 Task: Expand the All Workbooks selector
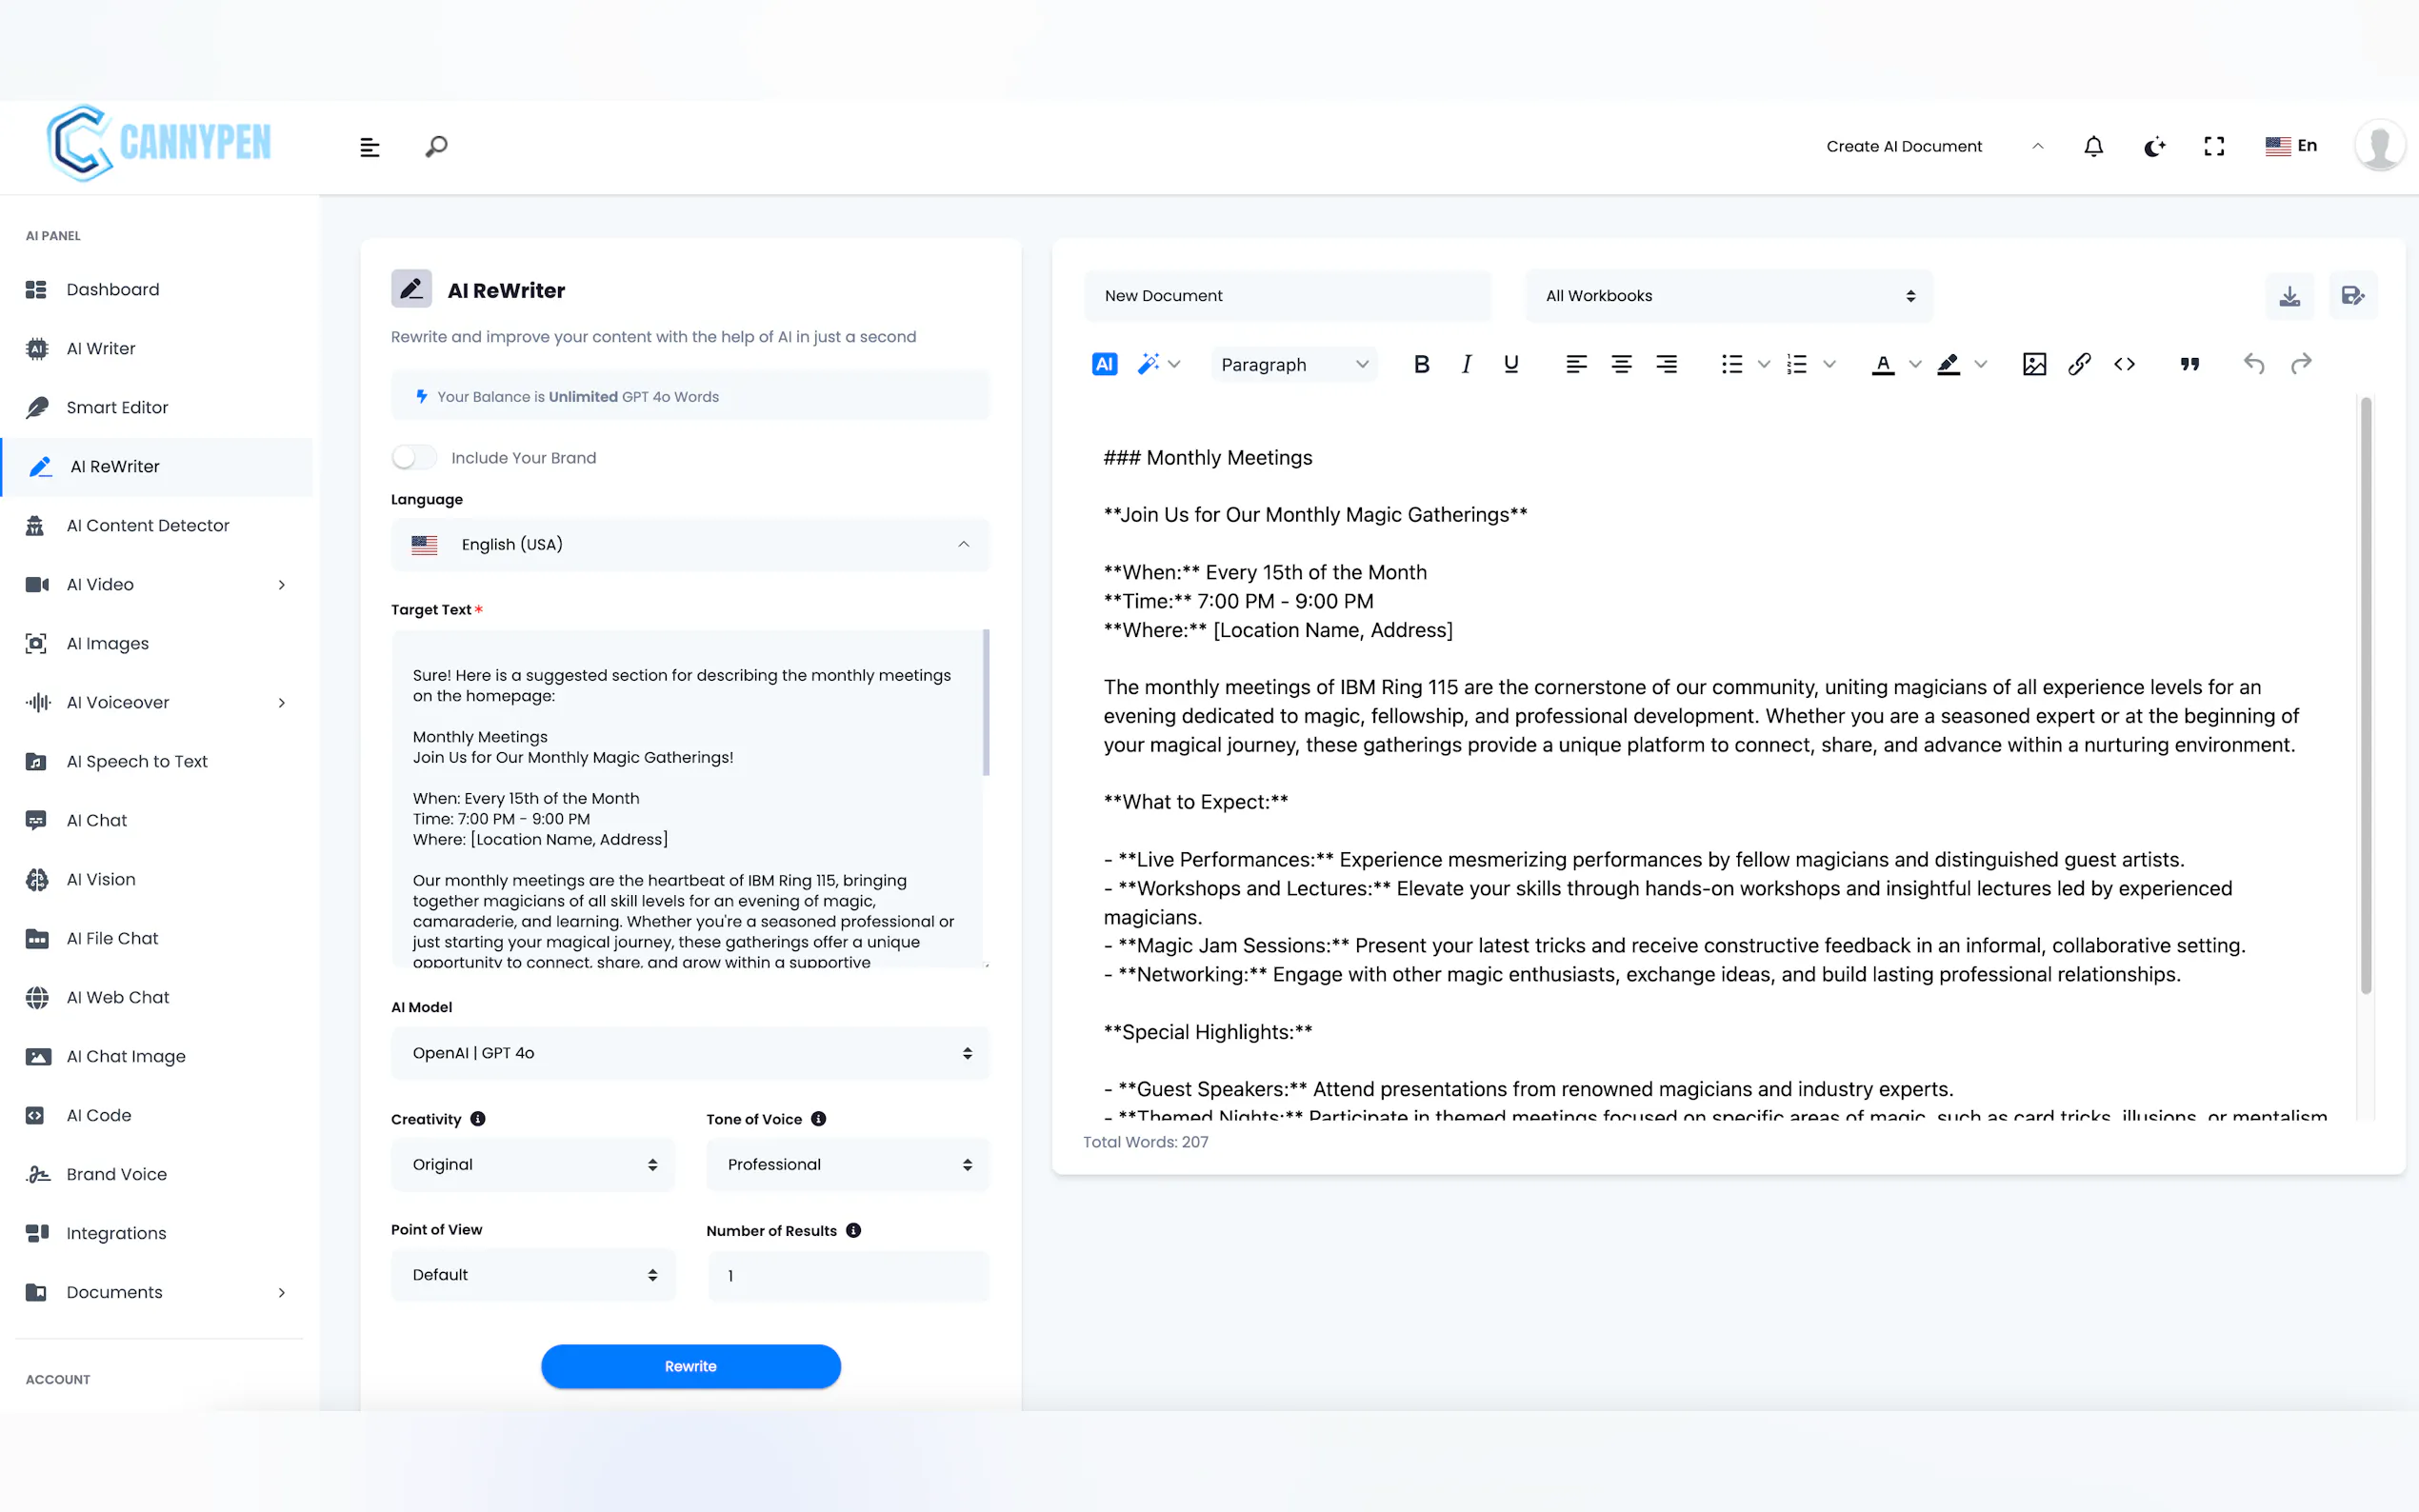[1728, 296]
